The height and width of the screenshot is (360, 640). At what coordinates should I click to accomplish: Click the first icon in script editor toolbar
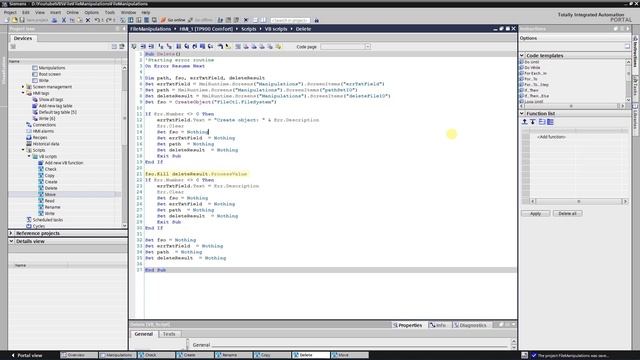pos(134,47)
